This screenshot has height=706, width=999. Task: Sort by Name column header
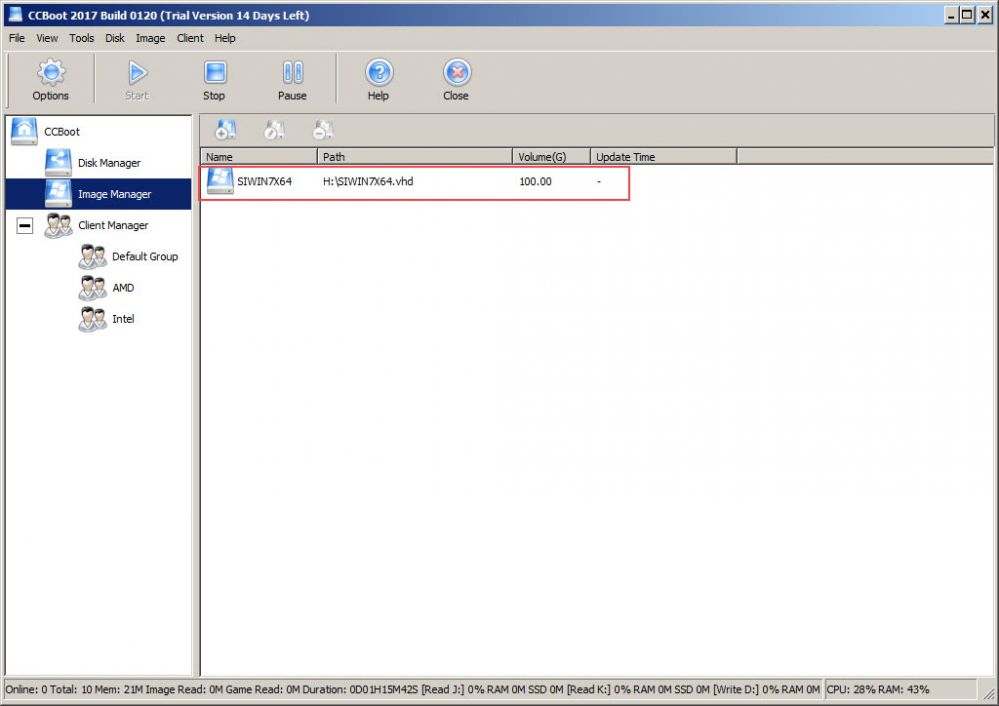(x=259, y=157)
